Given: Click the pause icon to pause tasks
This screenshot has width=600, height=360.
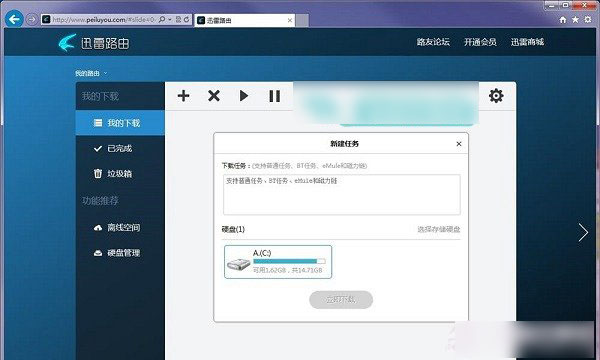Looking at the screenshot, I should pyautogui.click(x=274, y=96).
